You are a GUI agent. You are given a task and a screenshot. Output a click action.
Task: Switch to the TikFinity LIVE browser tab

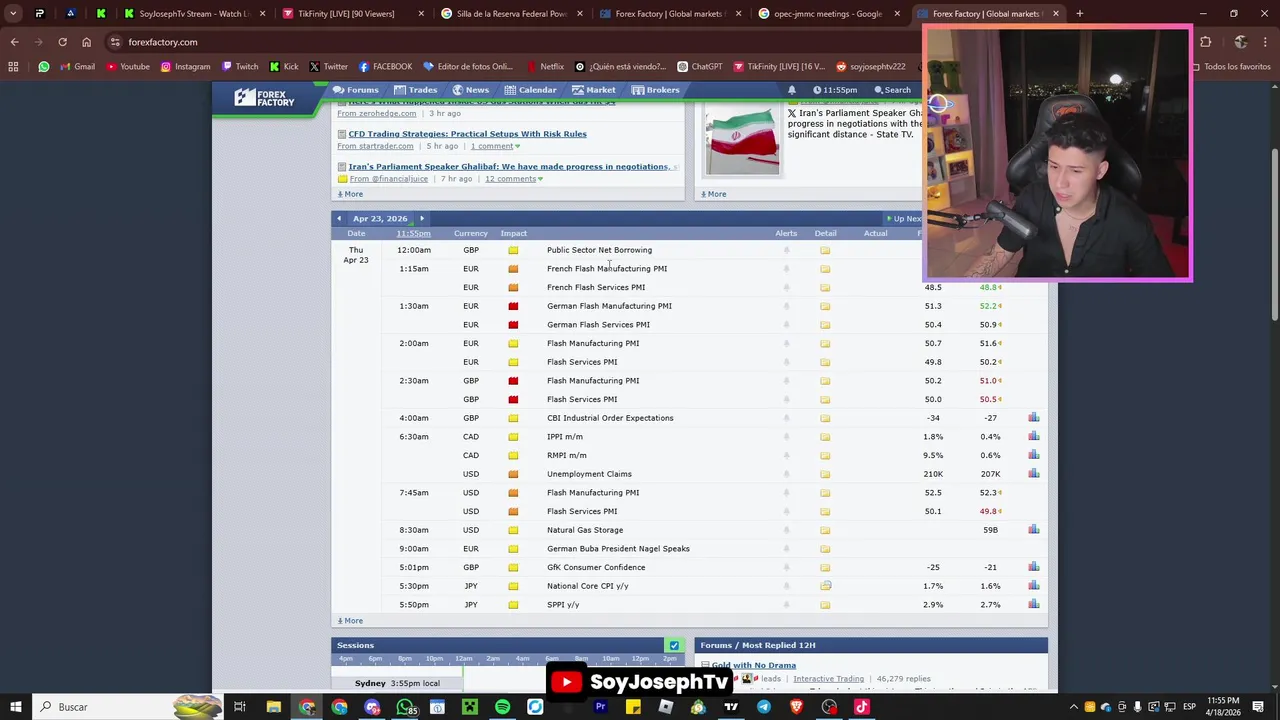(x=350, y=14)
